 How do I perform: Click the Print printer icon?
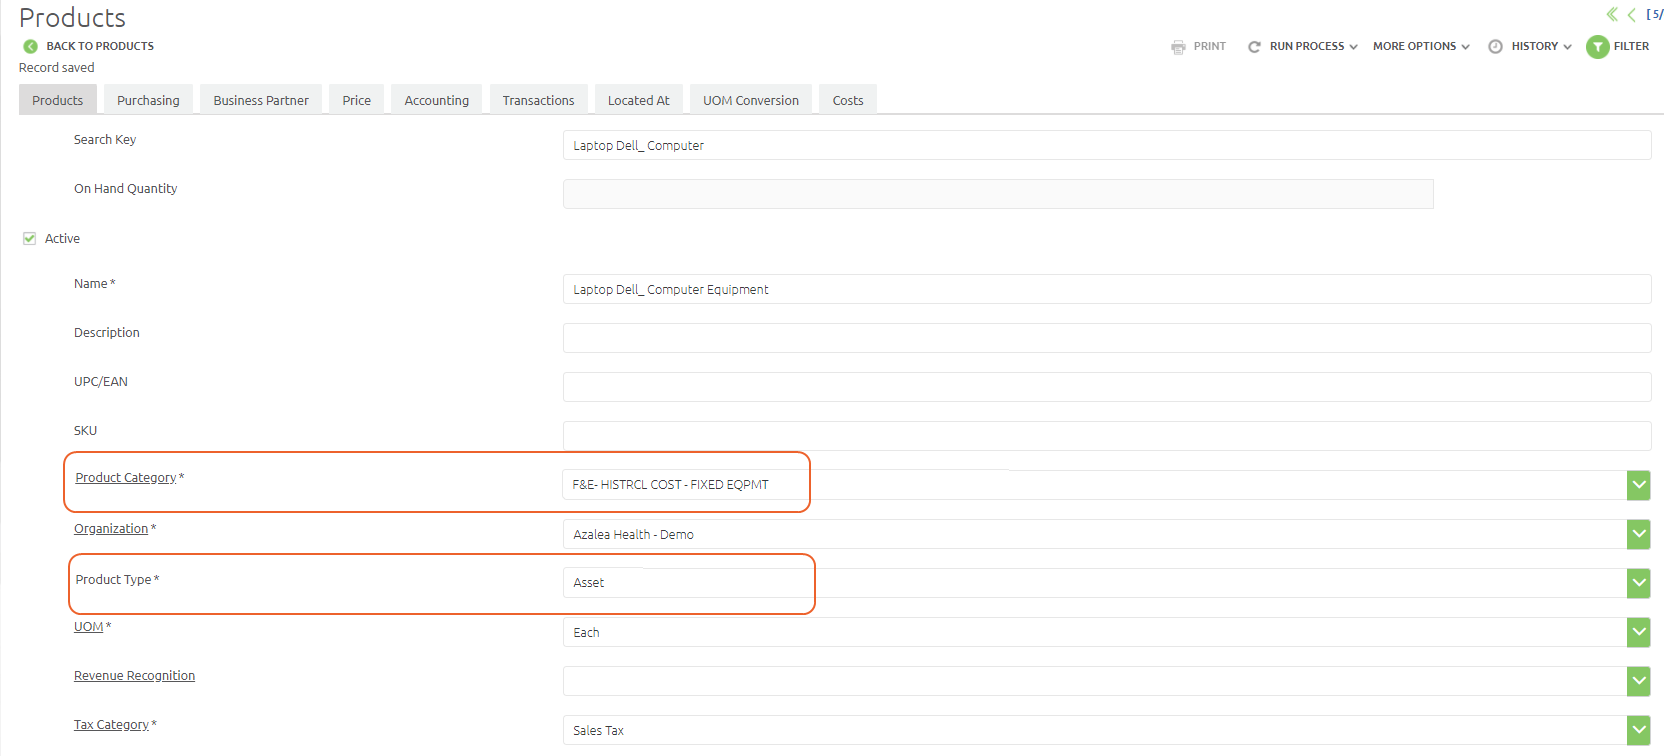(x=1178, y=47)
